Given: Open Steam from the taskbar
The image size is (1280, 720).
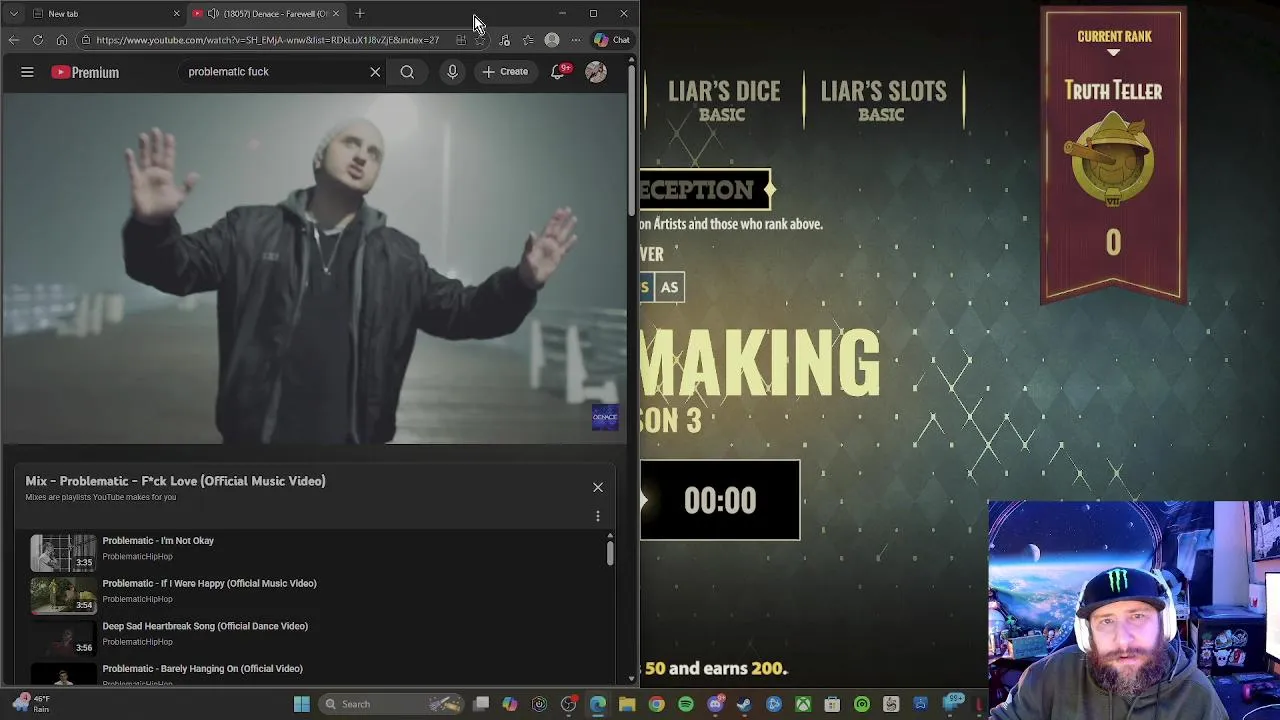Looking at the screenshot, I should click(743, 704).
